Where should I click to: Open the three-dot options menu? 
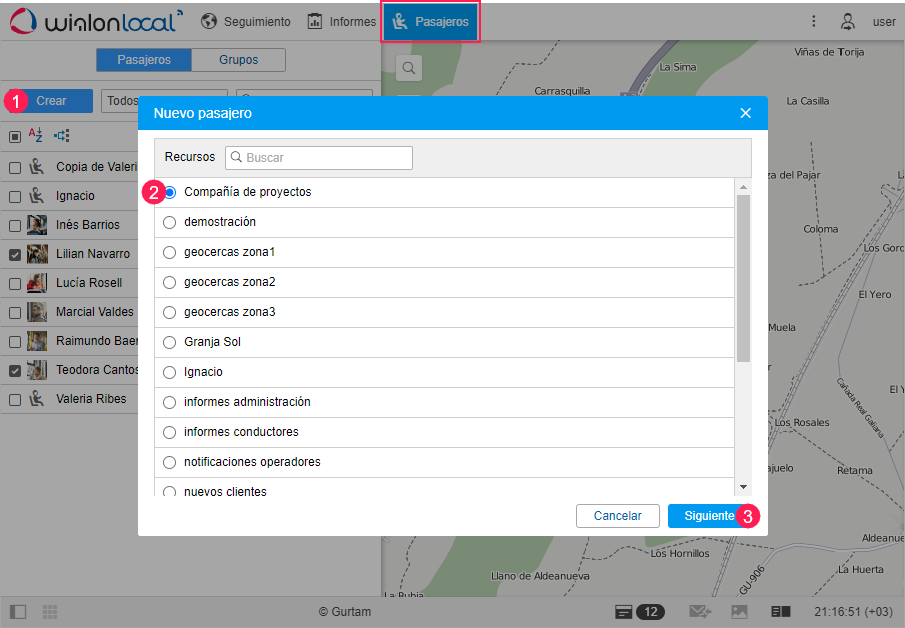813,21
